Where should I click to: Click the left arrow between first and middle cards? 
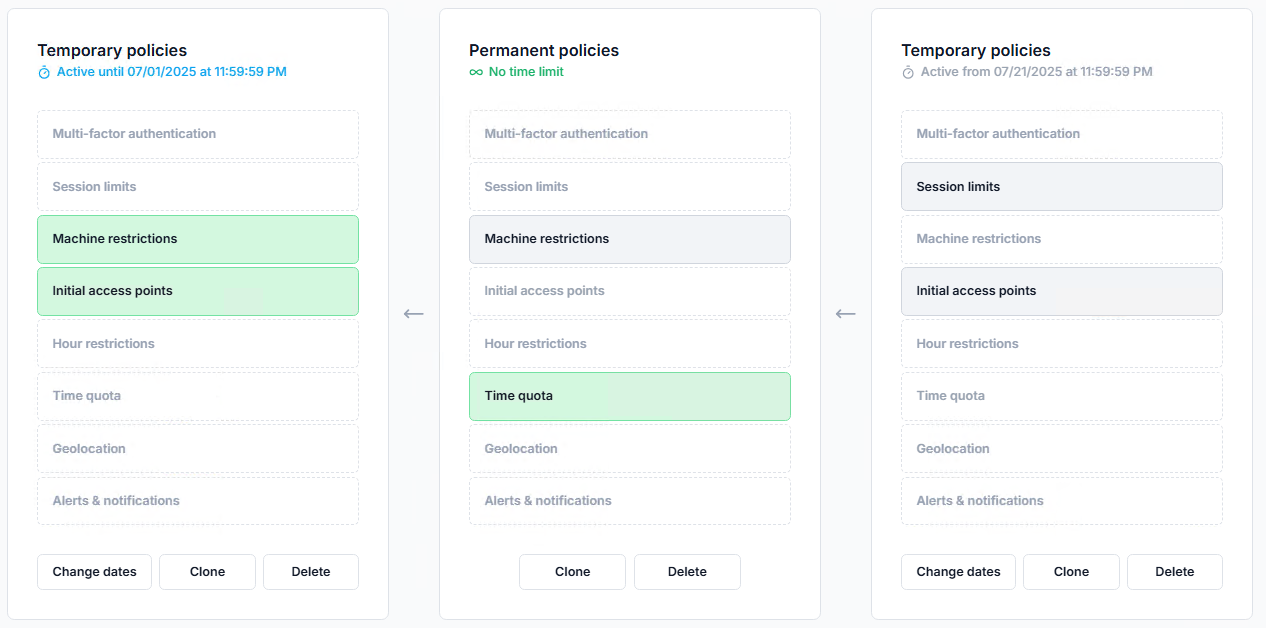point(414,314)
